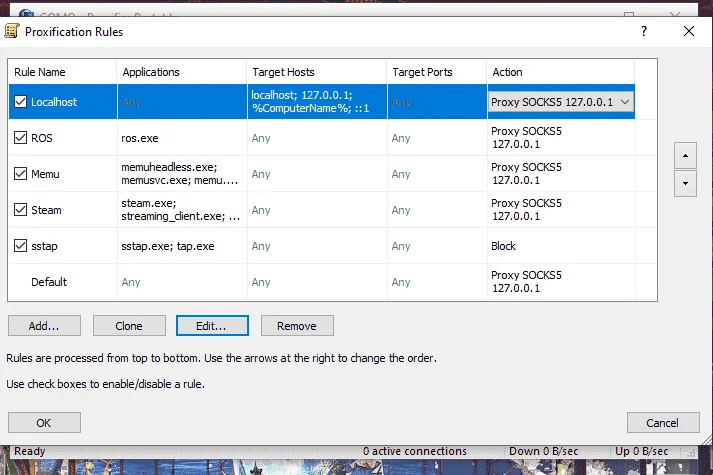Select the Memu rule name
This screenshot has width=713, height=475.
(45, 174)
